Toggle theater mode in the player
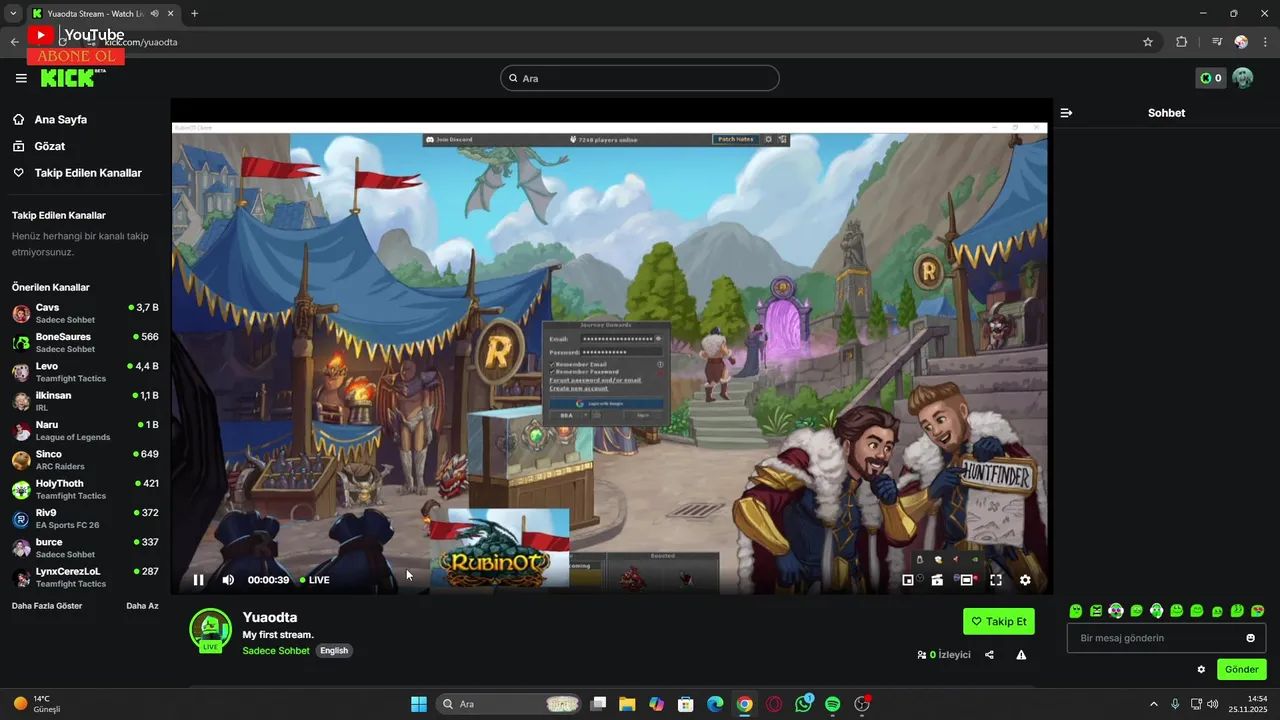Screen dimensions: 1280x720 966,580
